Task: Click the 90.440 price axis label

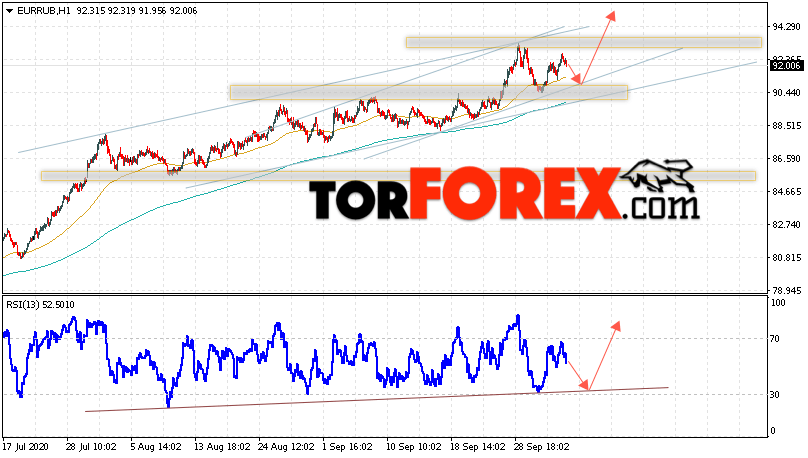Action: [786, 93]
